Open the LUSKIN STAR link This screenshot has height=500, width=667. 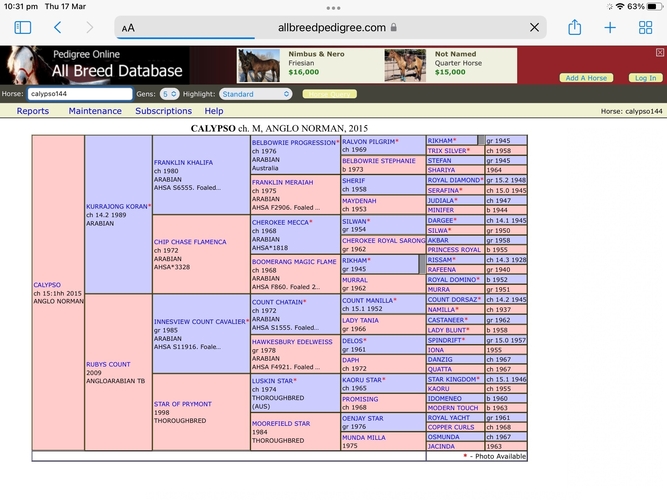(x=272, y=381)
